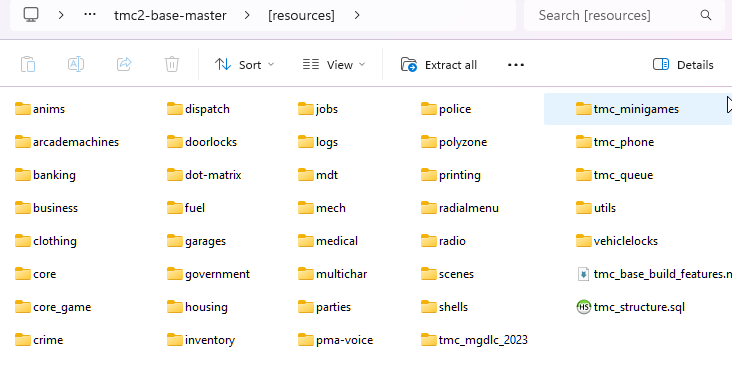
Task: Click the 'police' folder name
Action: tap(455, 109)
